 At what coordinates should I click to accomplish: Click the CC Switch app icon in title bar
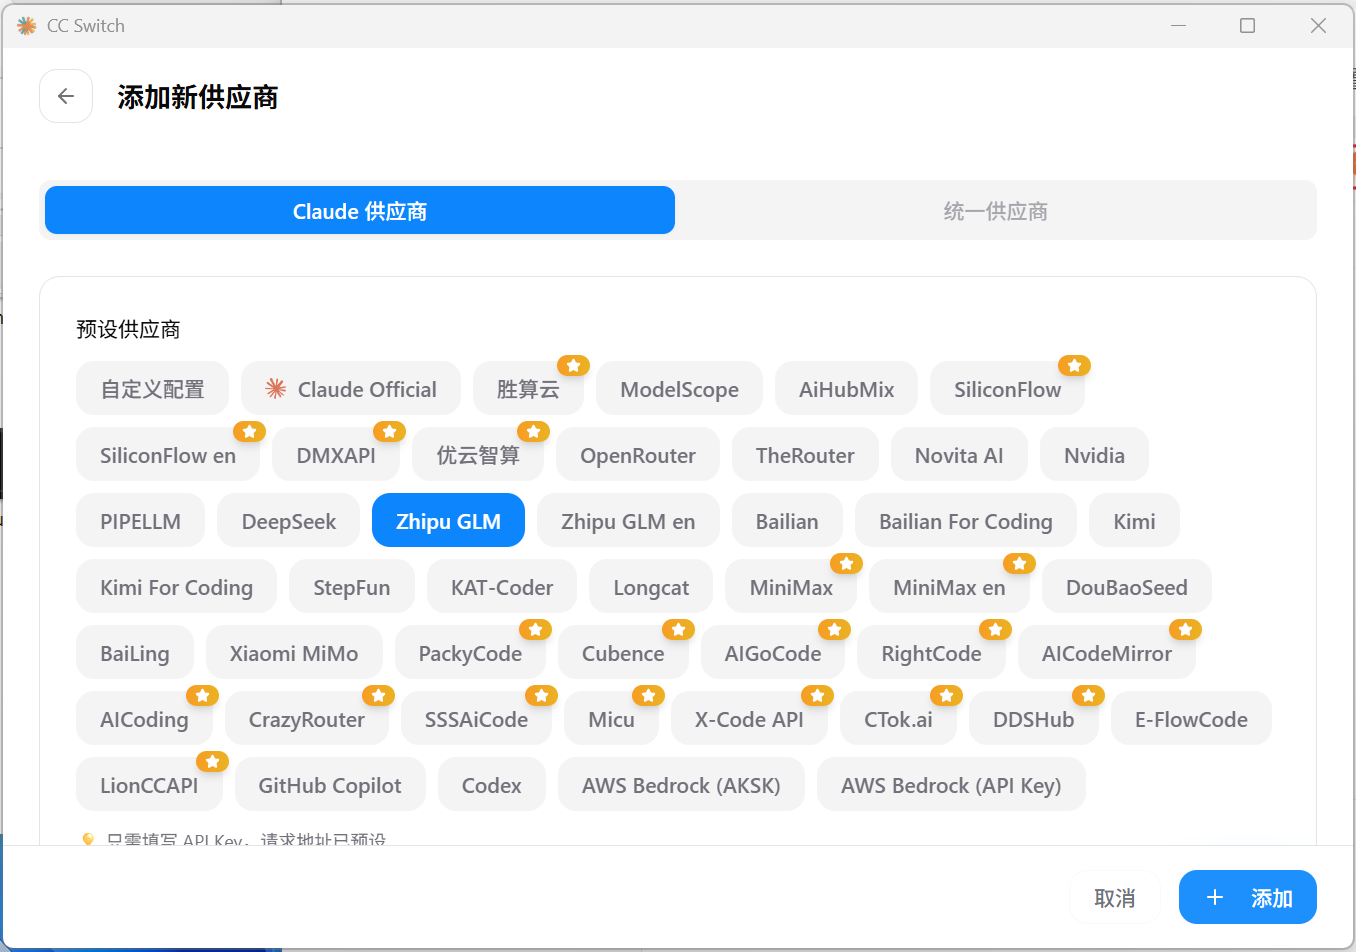[x=27, y=26]
